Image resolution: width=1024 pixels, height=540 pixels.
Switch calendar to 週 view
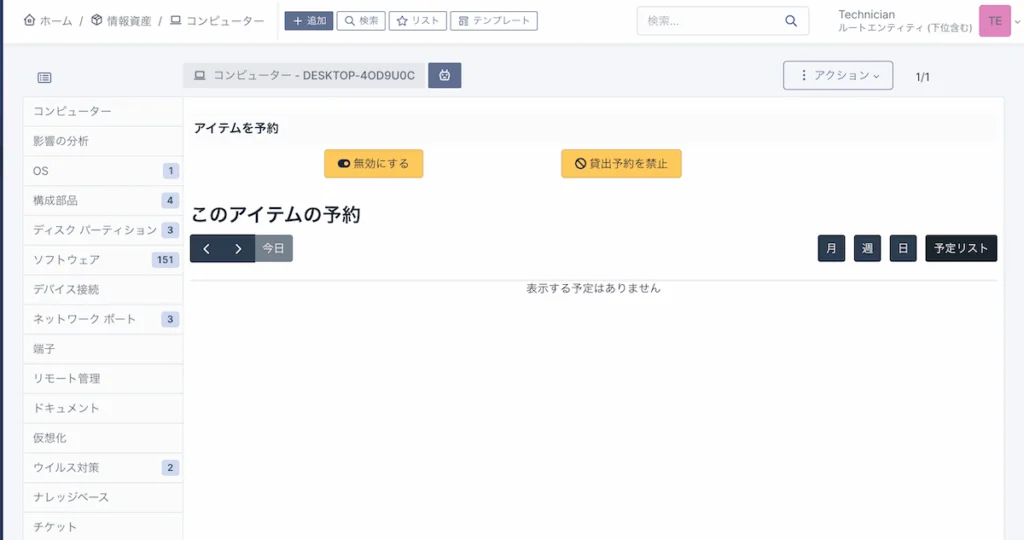click(x=867, y=248)
